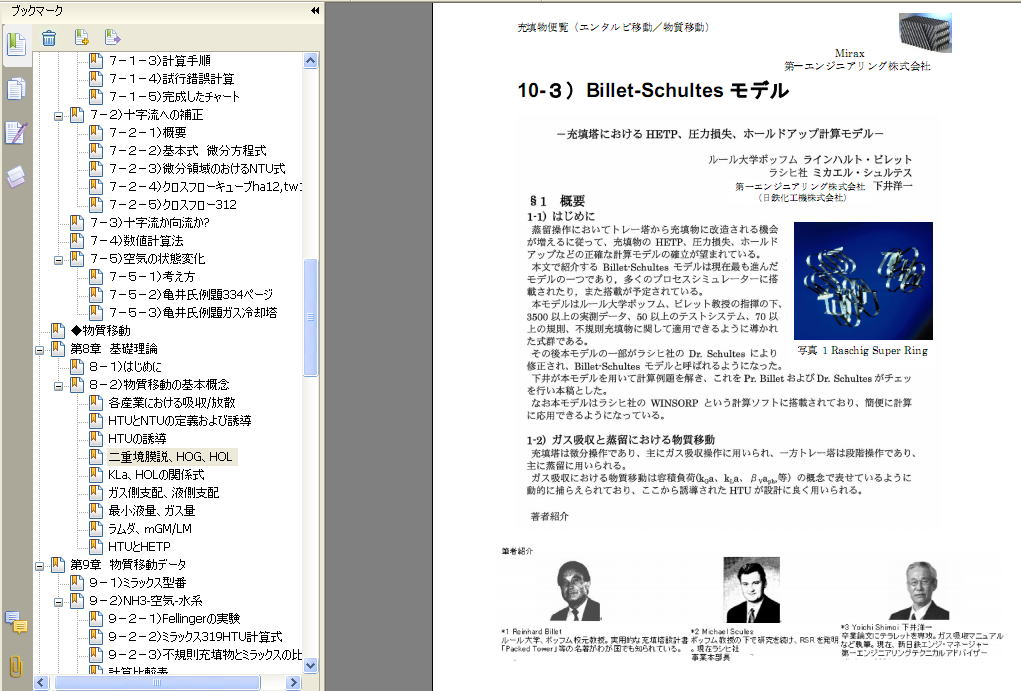Jump to bookmark 7-4)数値計算法
The height and width of the screenshot is (691, 1021).
point(136,241)
